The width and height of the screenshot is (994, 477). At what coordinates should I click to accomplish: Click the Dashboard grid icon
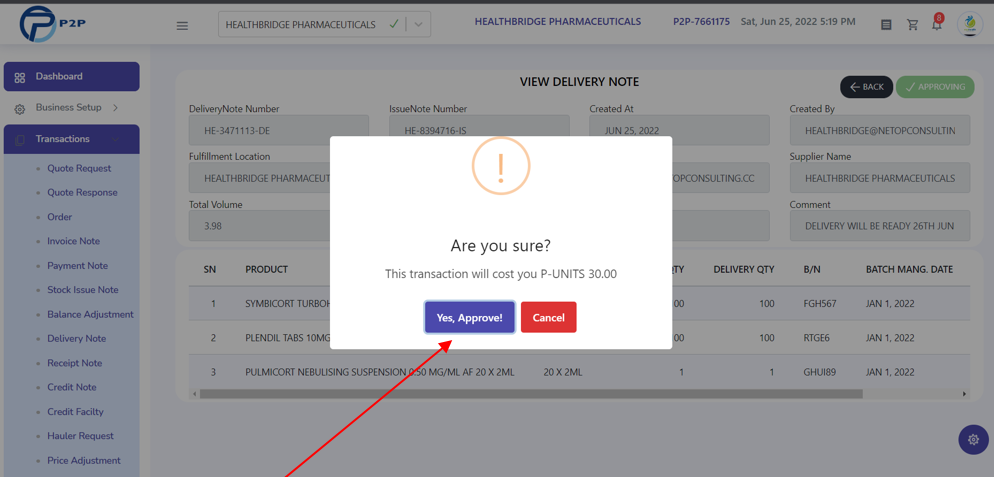(20, 77)
